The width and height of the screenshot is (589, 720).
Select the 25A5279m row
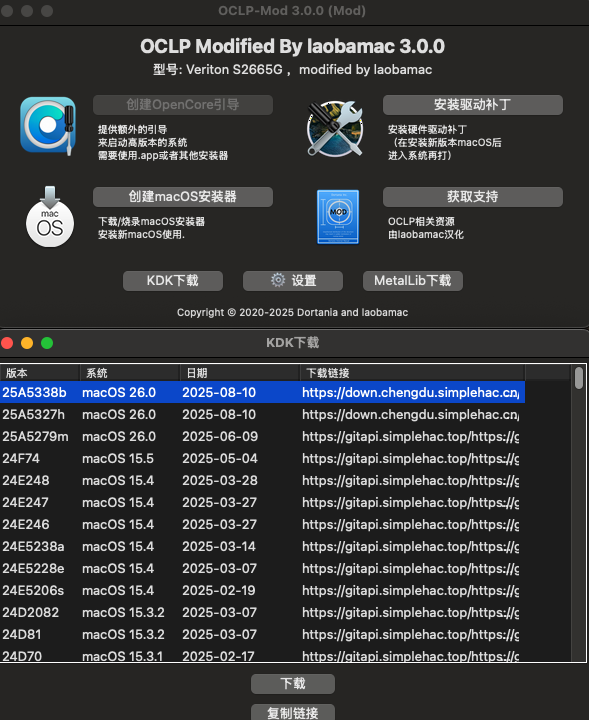262,437
